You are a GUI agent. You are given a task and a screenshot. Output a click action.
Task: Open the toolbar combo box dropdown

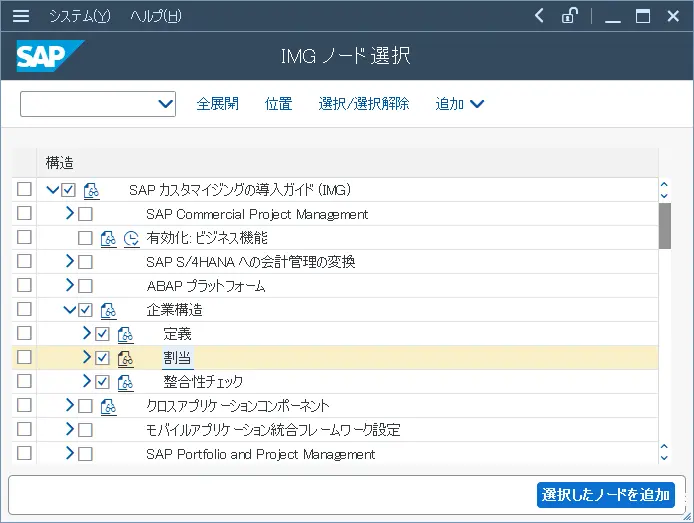(165, 104)
